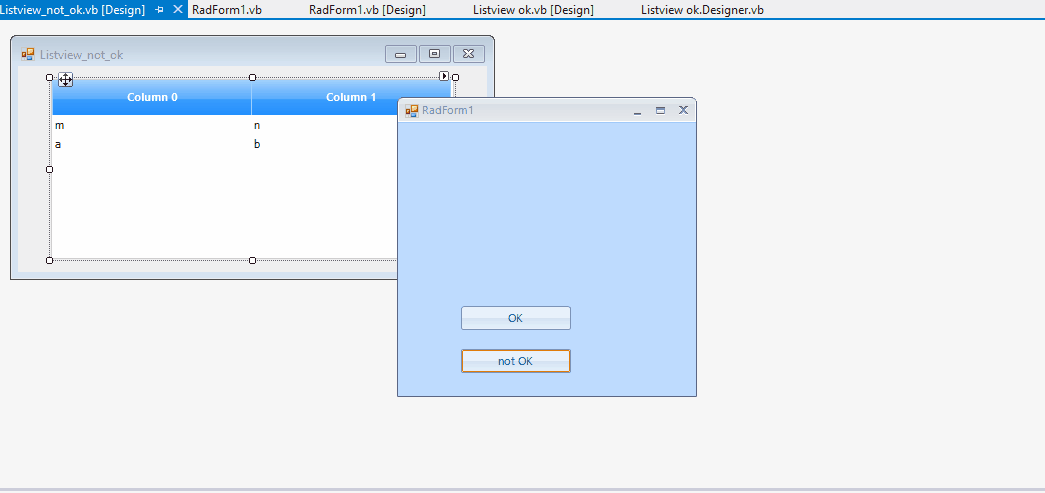Maximize the RadForm1 window

click(x=660, y=111)
